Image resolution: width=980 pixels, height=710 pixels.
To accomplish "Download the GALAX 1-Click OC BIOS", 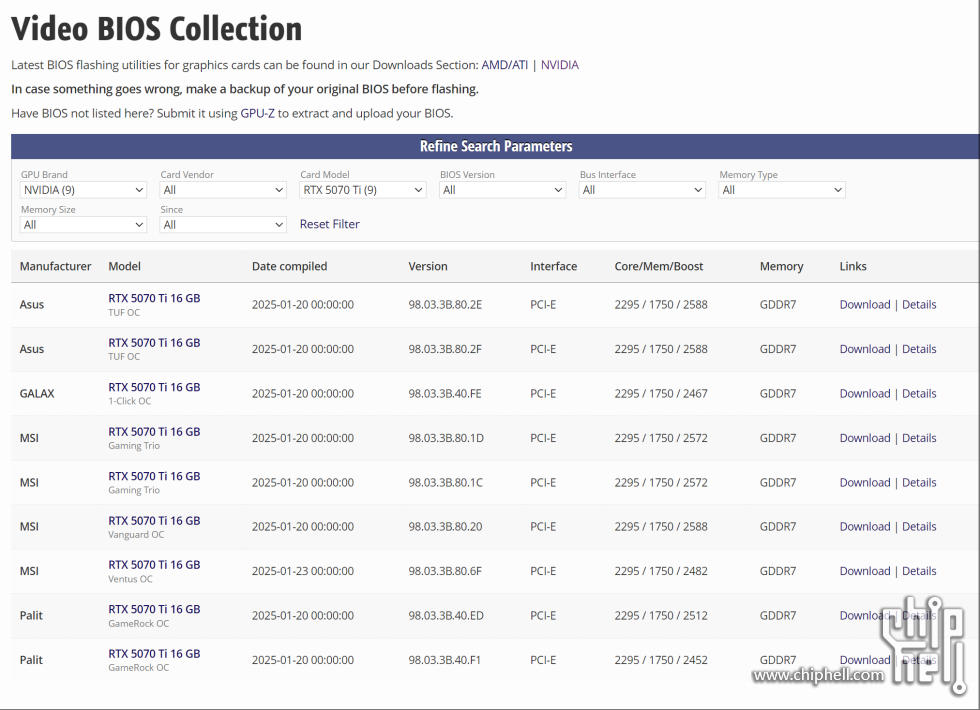I will [x=864, y=393].
